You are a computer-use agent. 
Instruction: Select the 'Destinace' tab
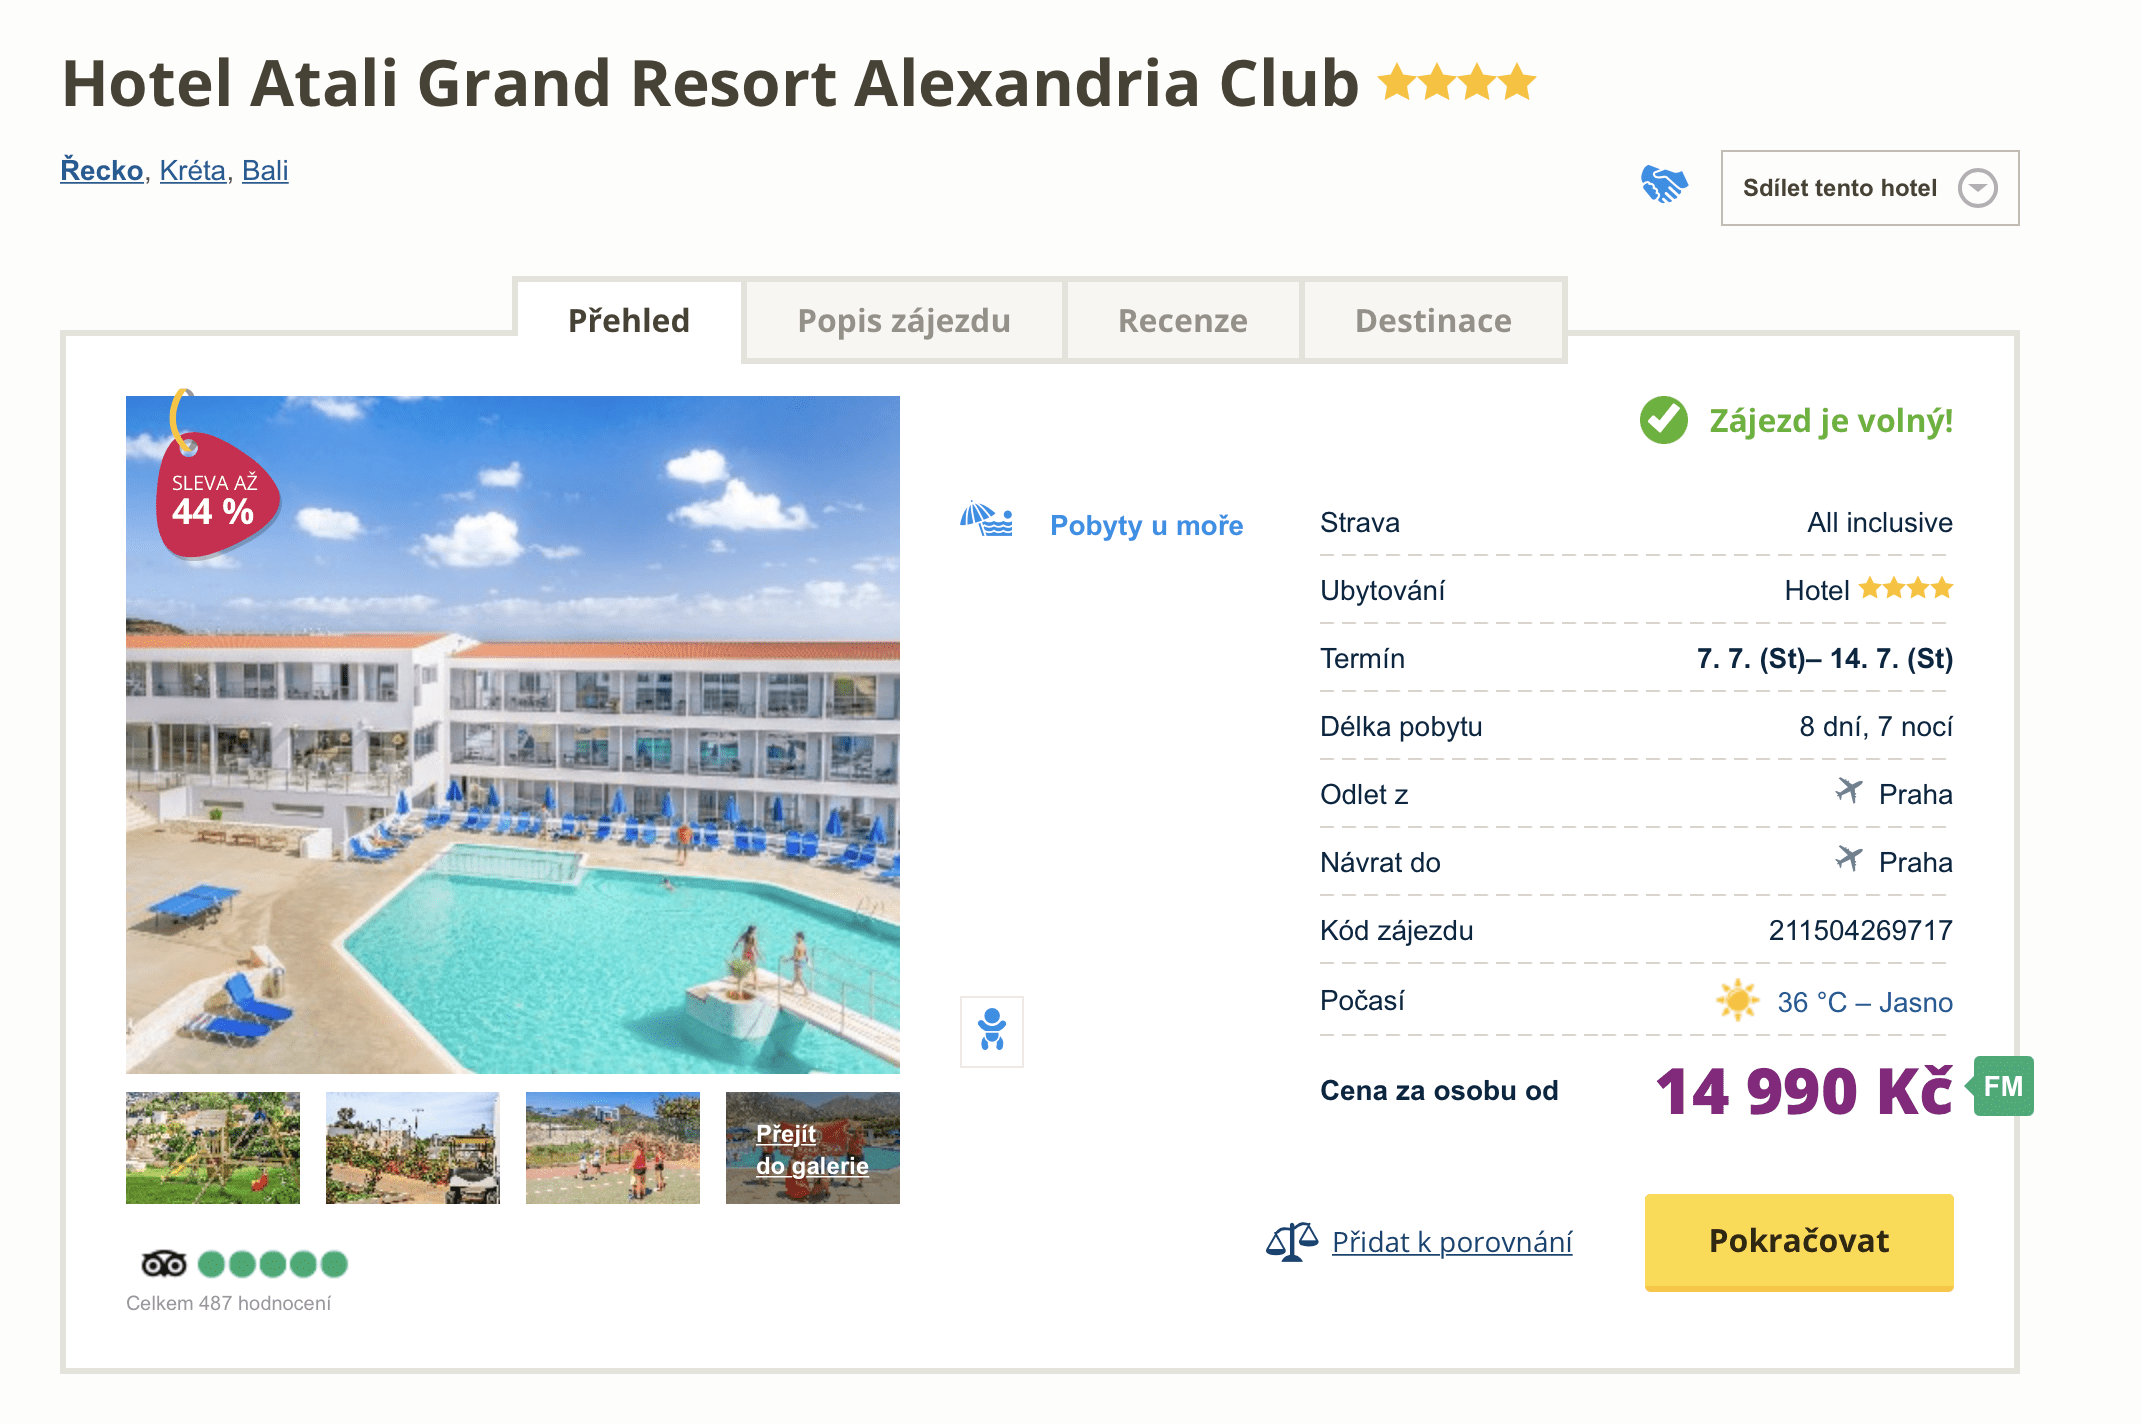(1432, 321)
